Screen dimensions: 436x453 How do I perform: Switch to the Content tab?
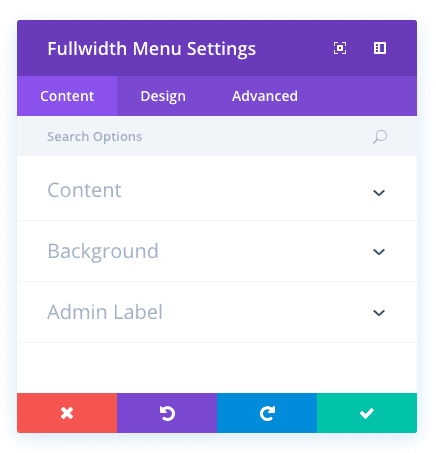pos(67,96)
